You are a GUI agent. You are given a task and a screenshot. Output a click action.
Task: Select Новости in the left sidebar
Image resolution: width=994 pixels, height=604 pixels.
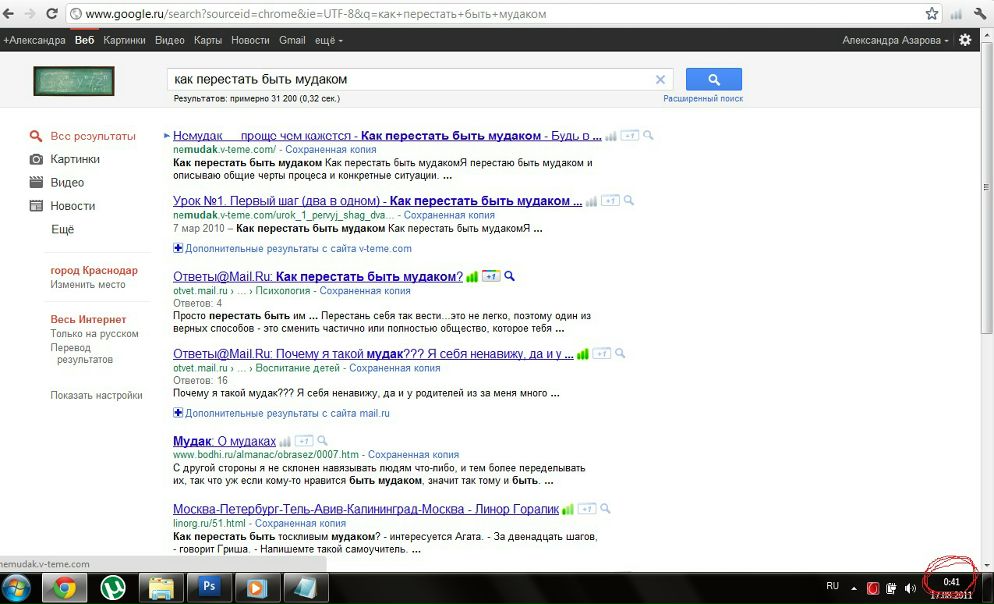[73, 206]
